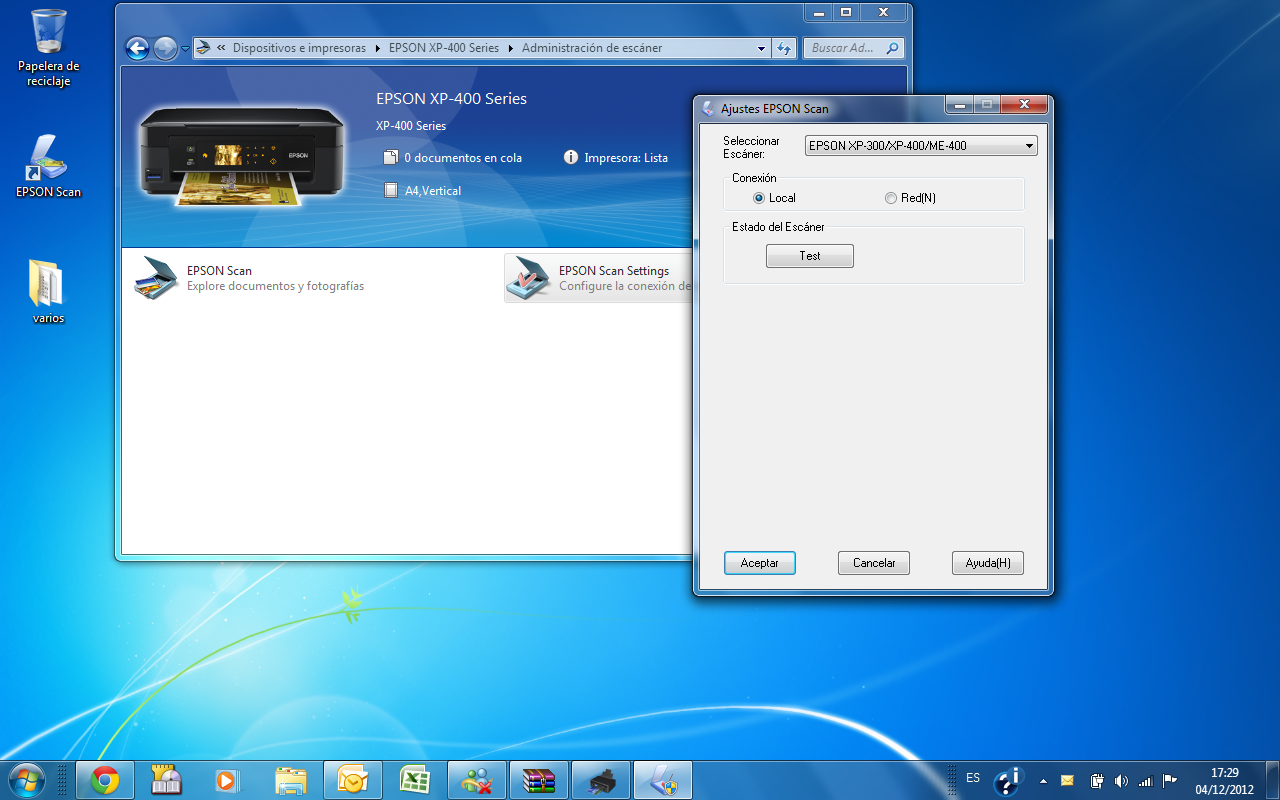
Task: Click the Test scanner status button
Action: [810, 256]
